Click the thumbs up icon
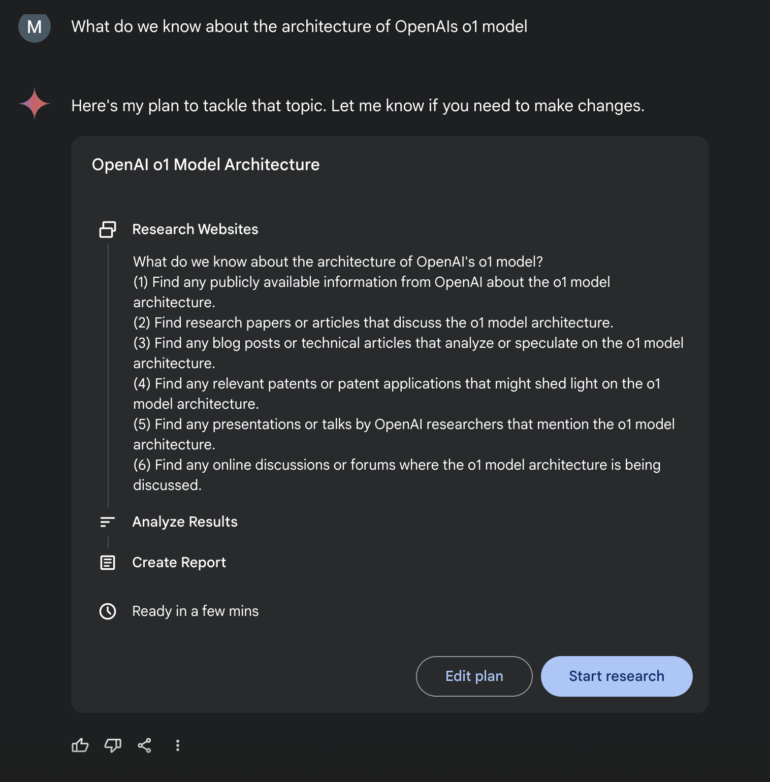 pos(80,745)
